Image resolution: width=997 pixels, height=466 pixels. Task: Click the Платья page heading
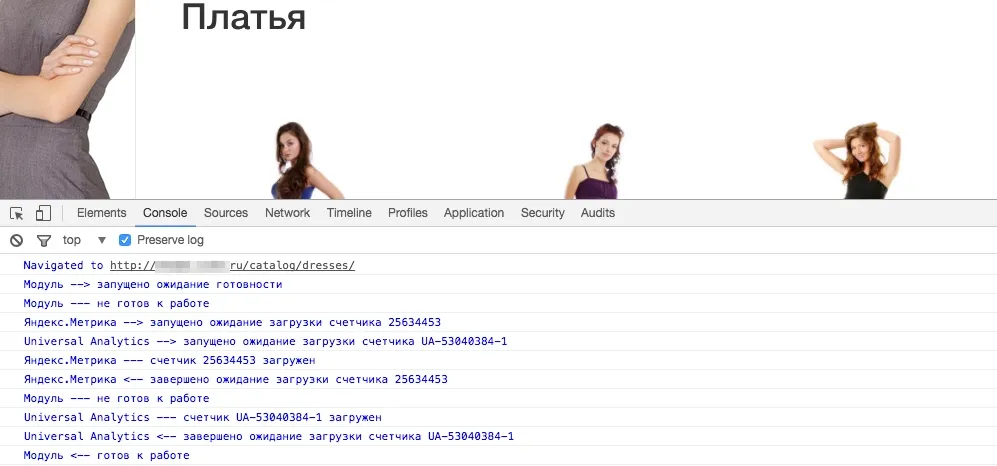243,17
